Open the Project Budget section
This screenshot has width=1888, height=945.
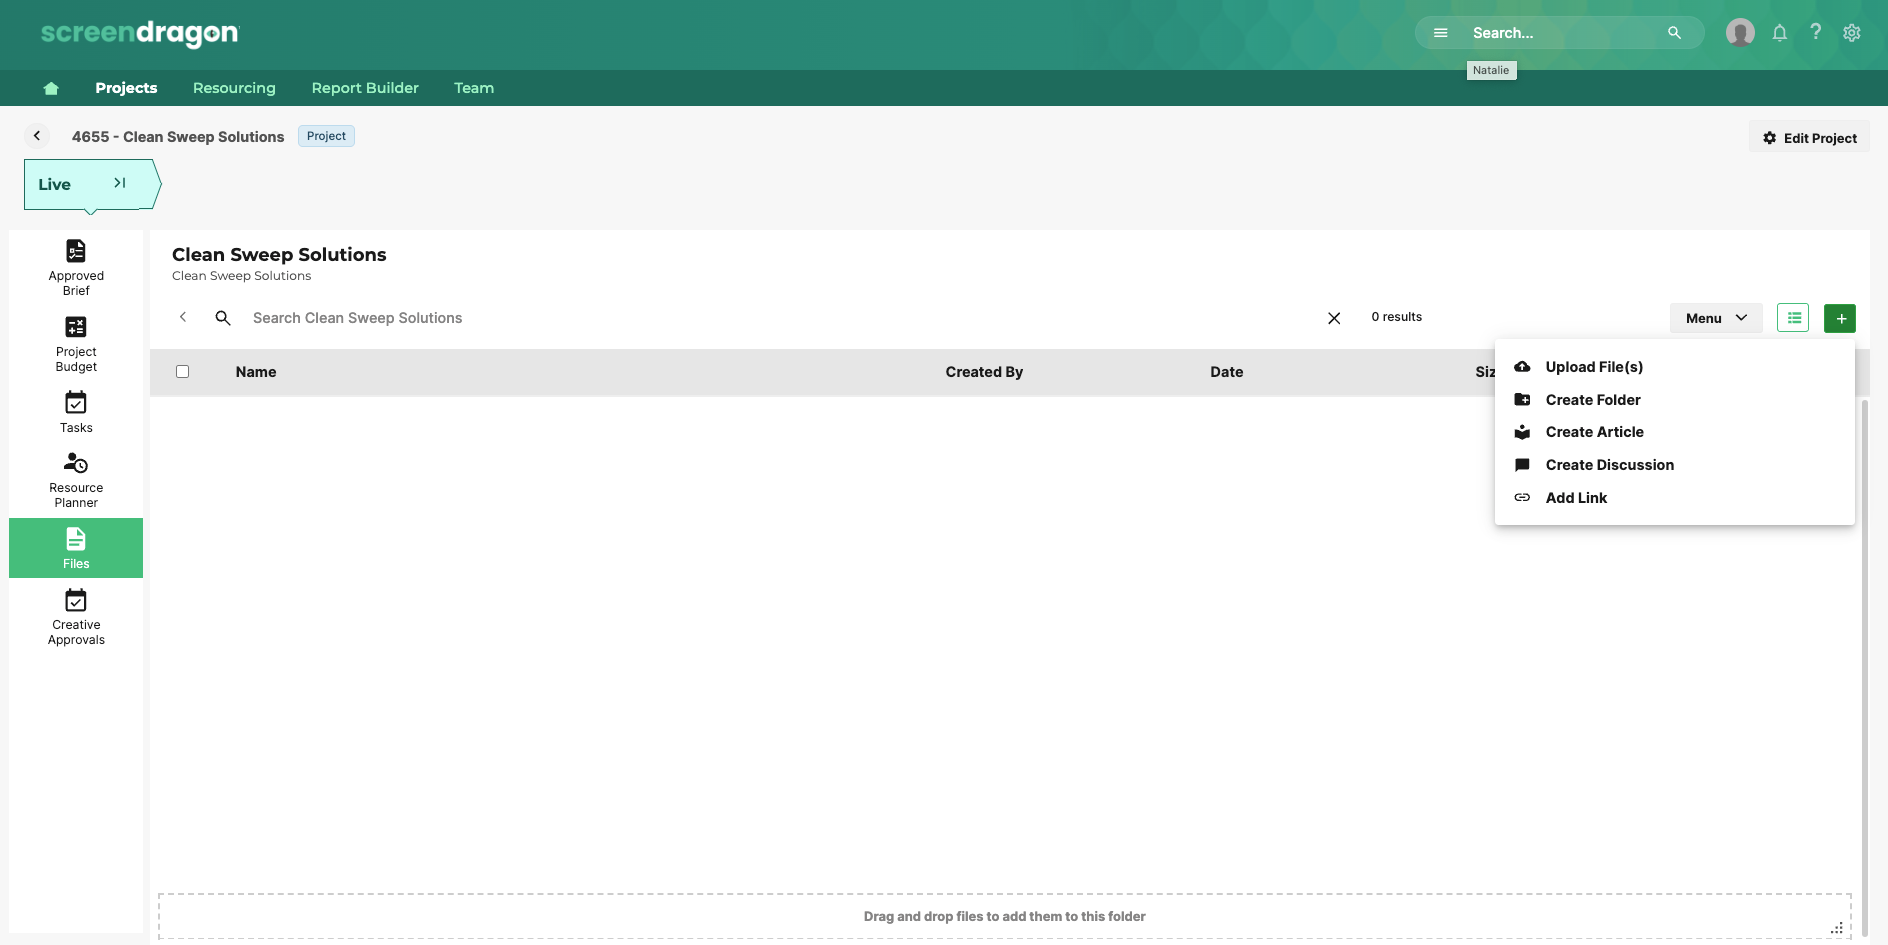(76, 344)
